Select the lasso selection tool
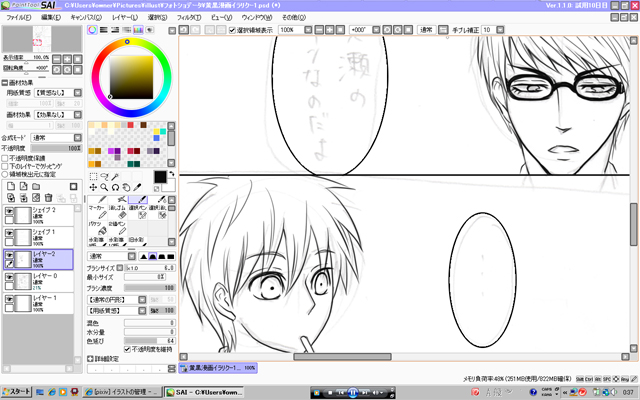Screen dimensions: 640x400 104,176
